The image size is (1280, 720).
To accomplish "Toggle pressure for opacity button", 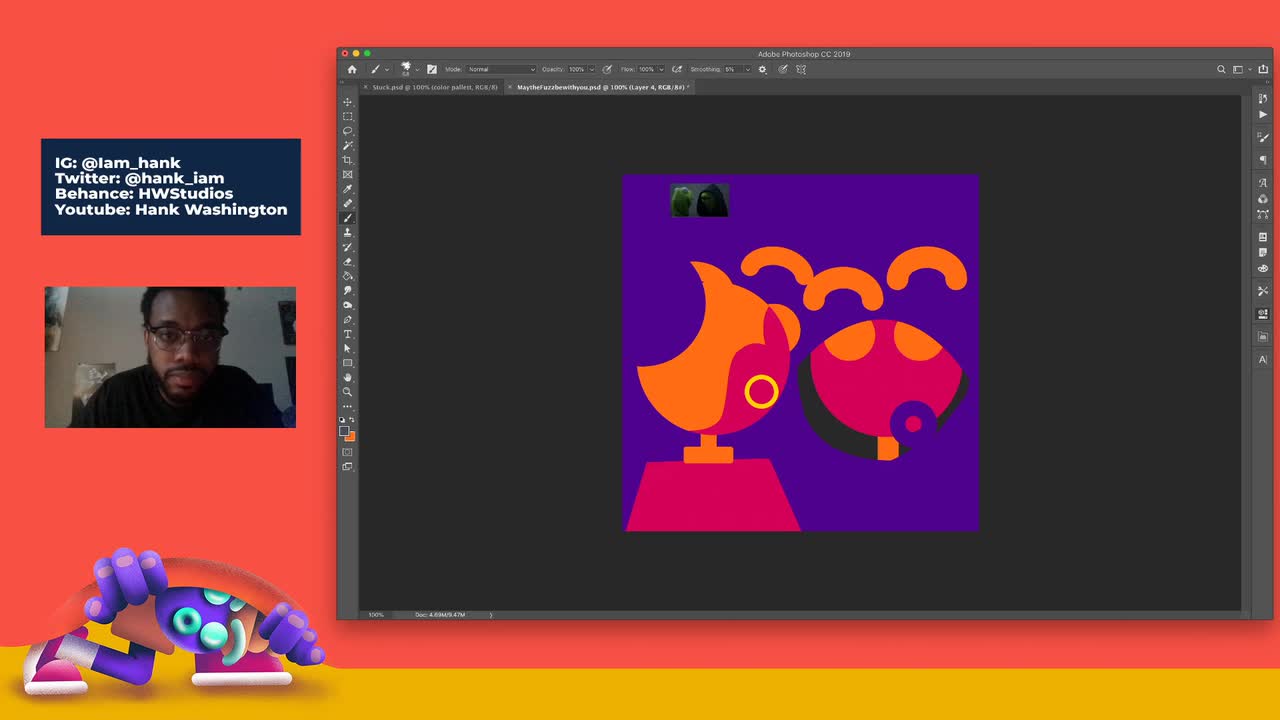I will tap(607, 70).
